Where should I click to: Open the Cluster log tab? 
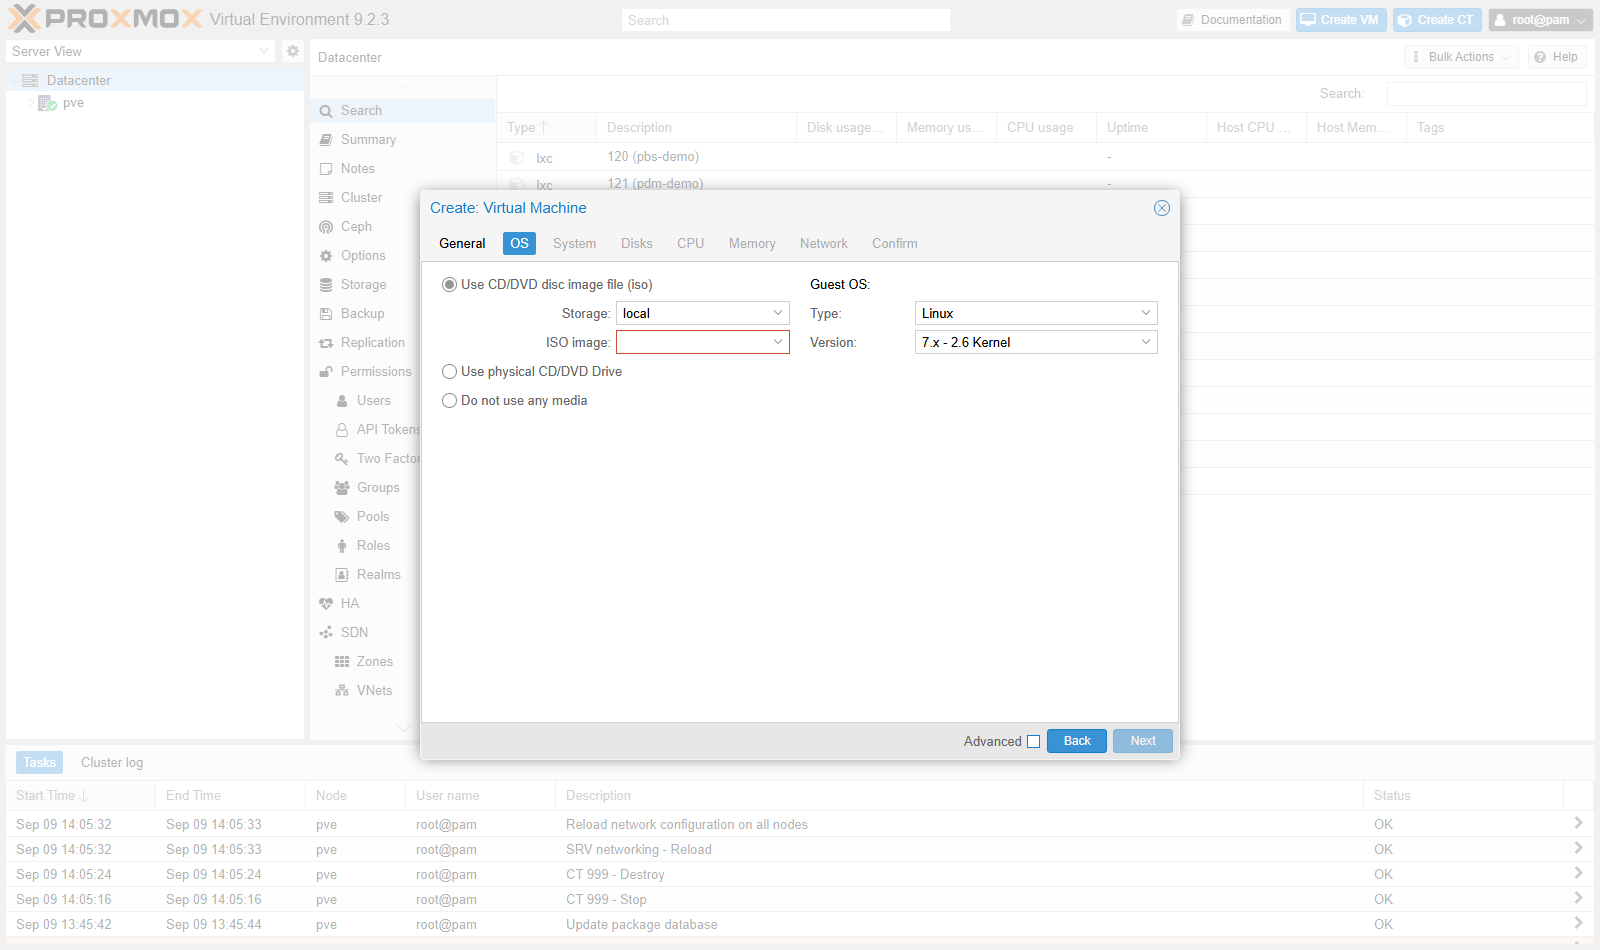click(112, 763)
